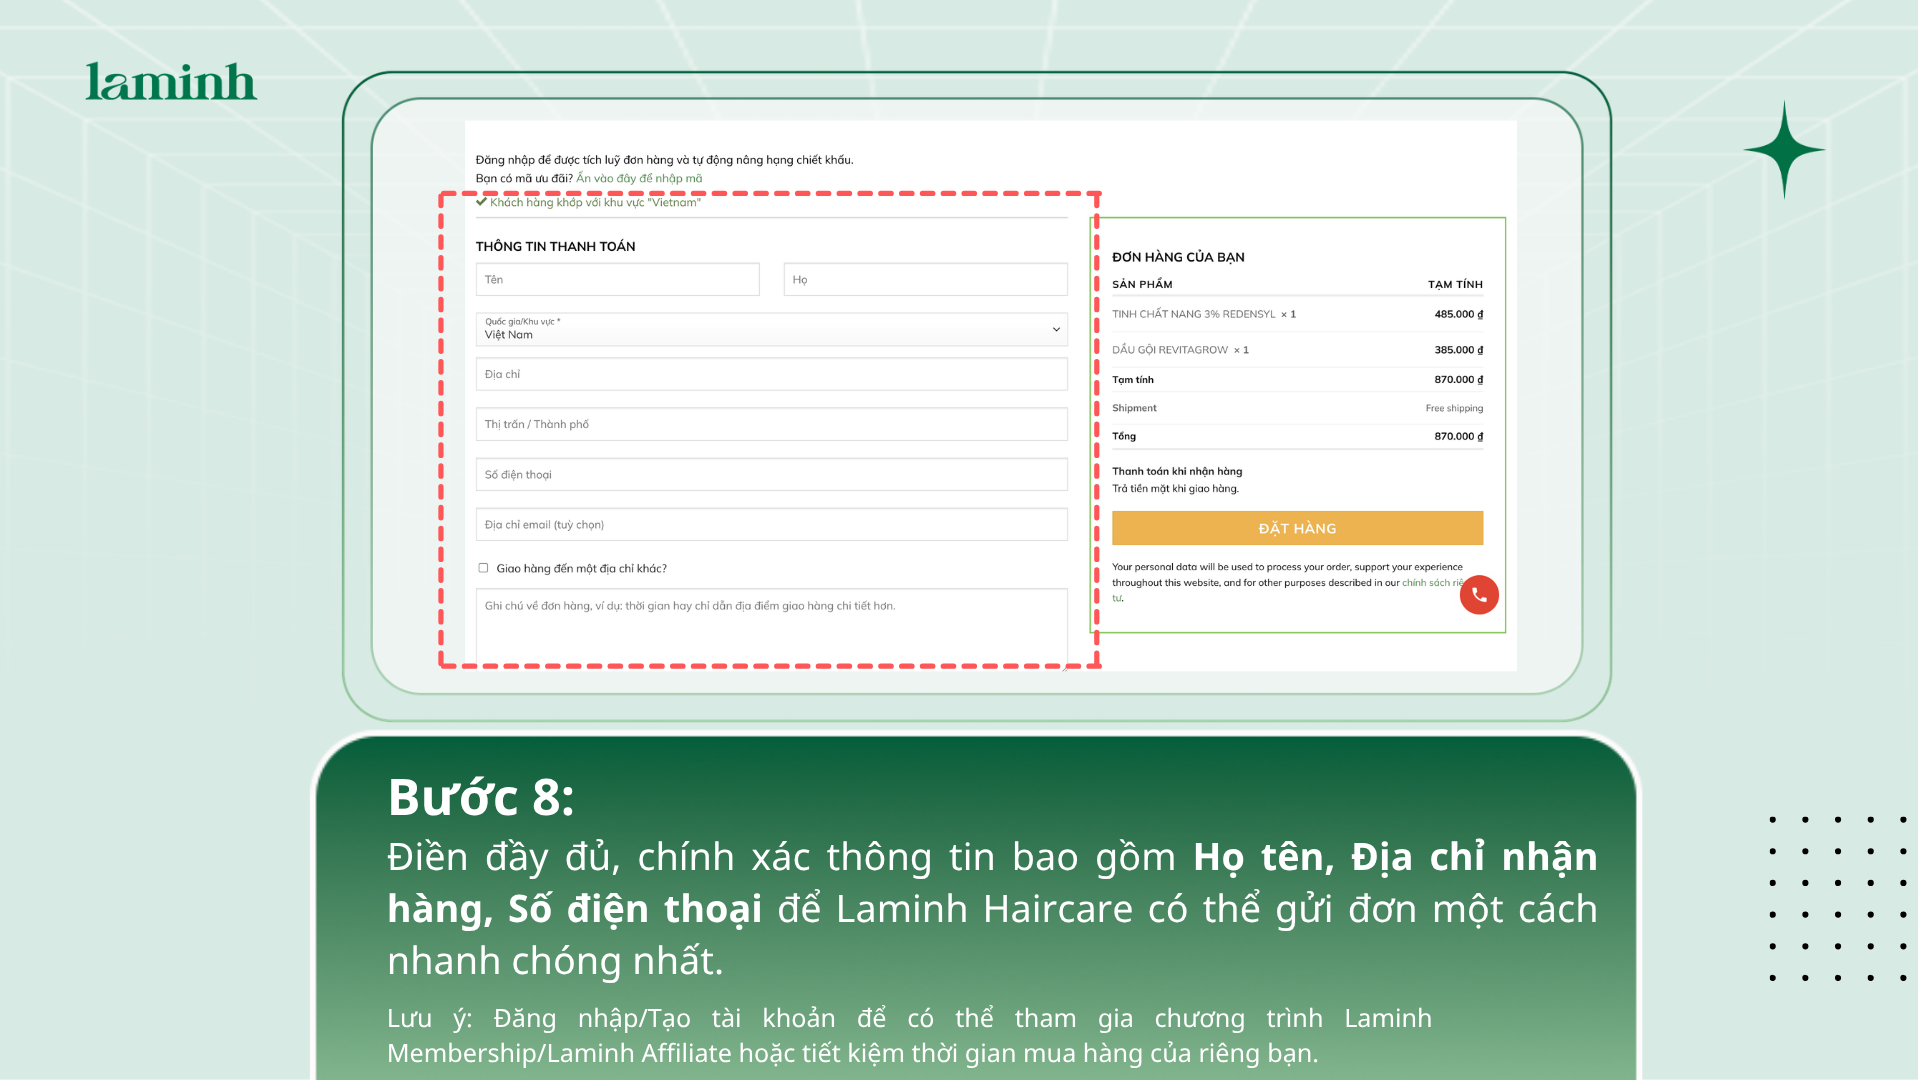Click the red phone call icon
This screenshot has height=1080, width=1920.
pyautogui.click(x=1479, y=595)
